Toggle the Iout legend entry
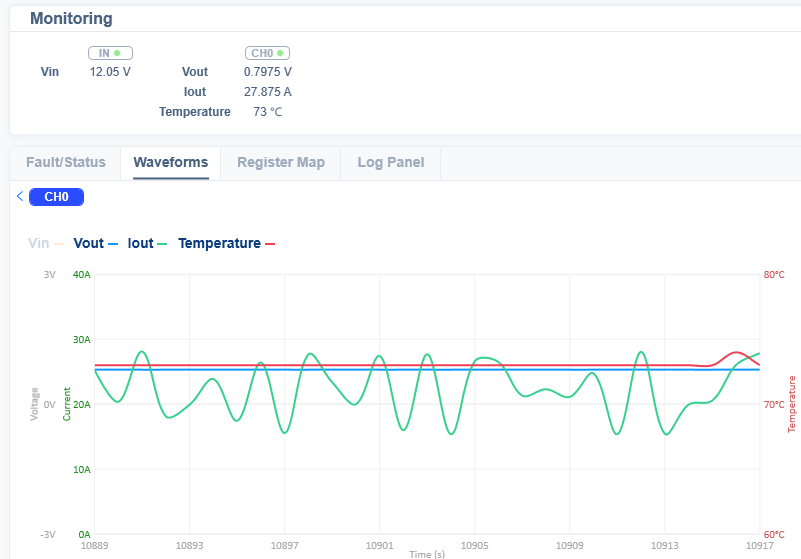Image resolution: width=801 pixels, height=559 pixels. pos(141,243)
